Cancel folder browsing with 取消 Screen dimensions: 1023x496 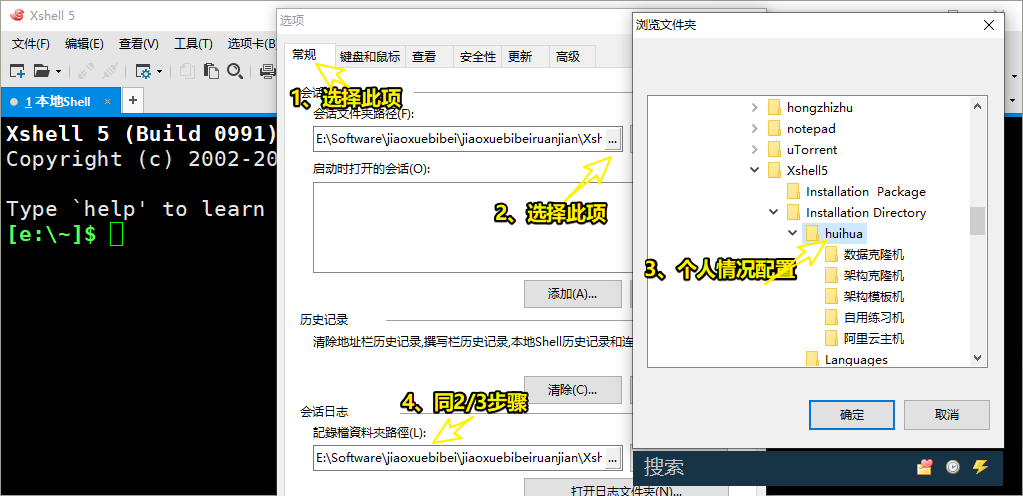[947, 414]
